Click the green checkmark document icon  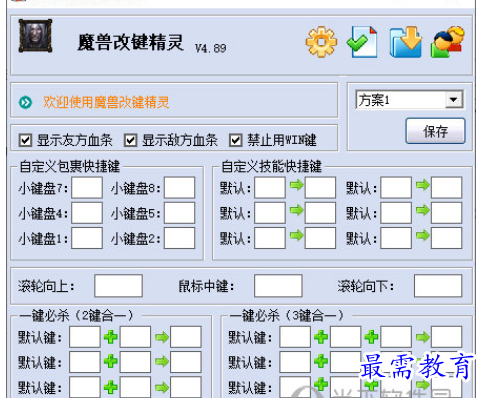[362, 42]
